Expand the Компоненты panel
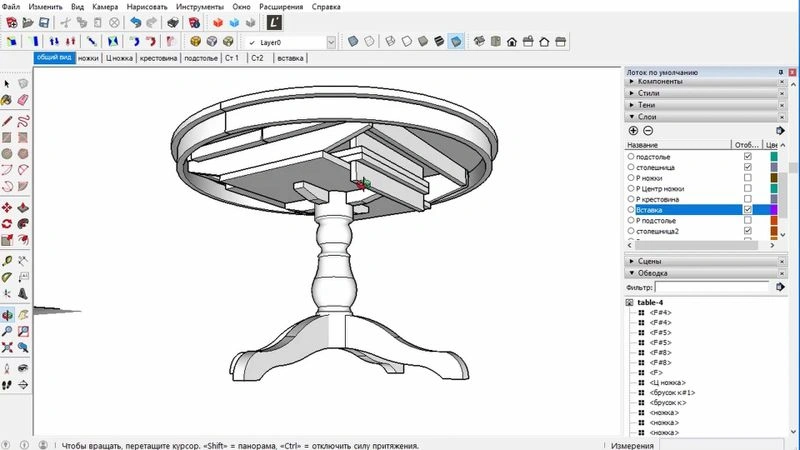The height and width of the screenshot is (450, 800). [631, 81]
